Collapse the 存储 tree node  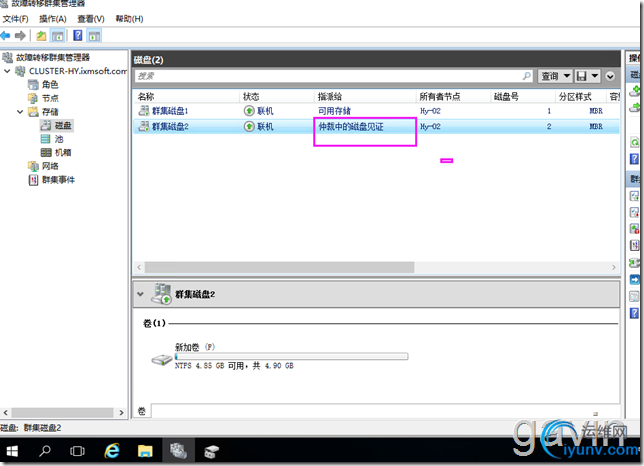(x=20, y=112)
